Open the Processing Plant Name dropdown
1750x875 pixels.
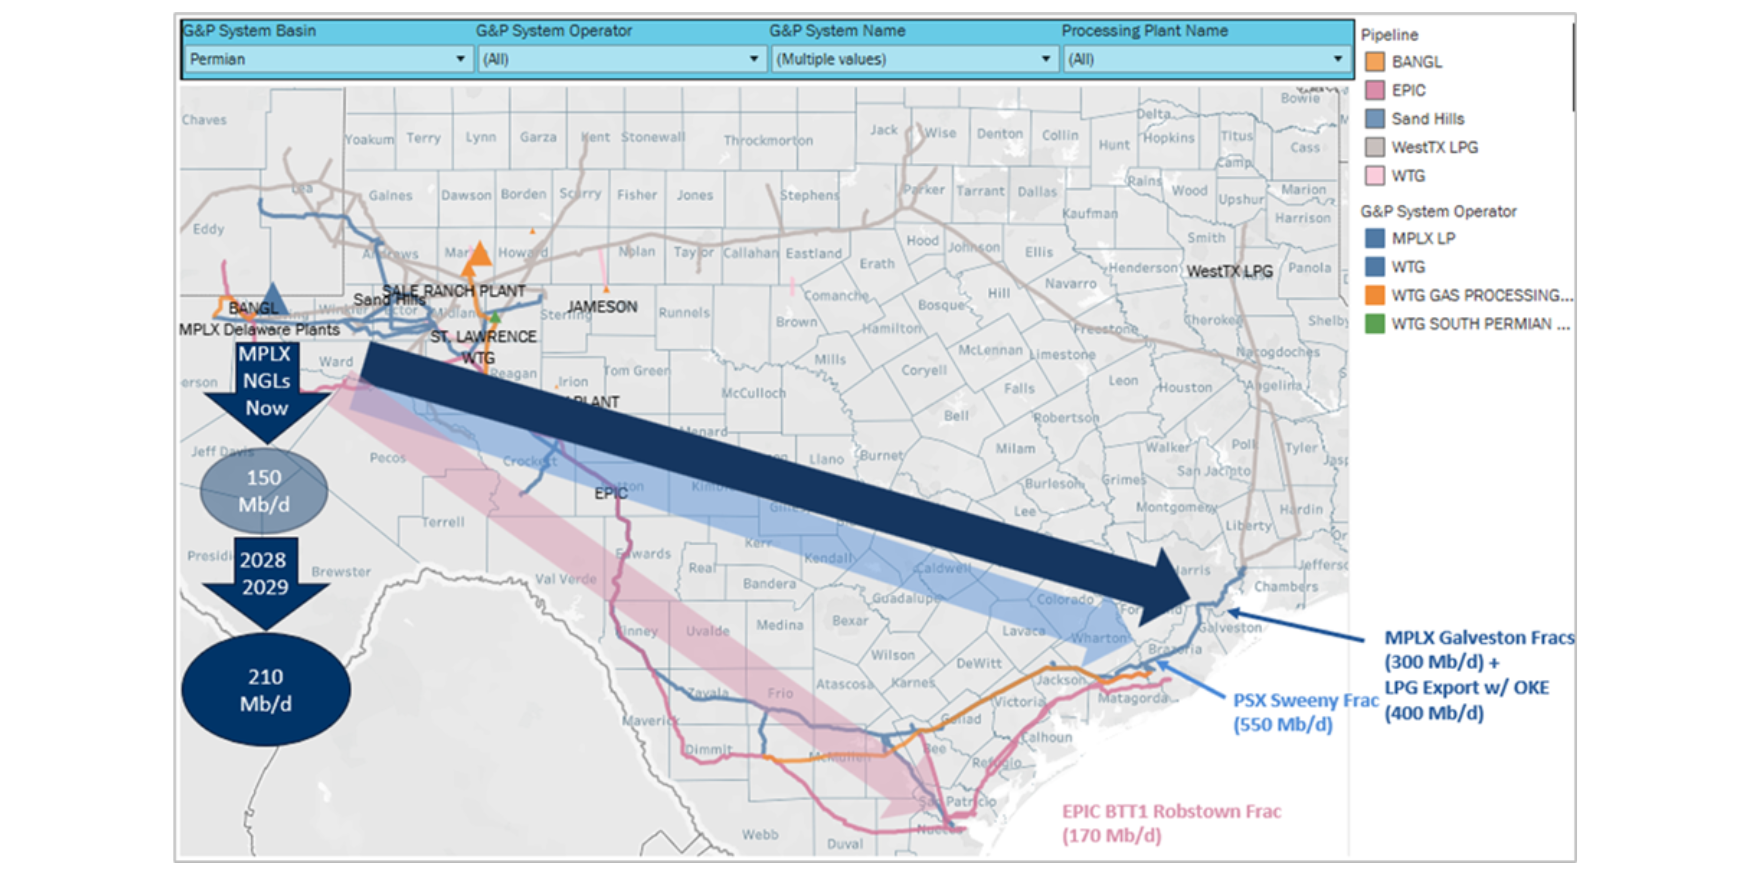tap(1205, 59)
